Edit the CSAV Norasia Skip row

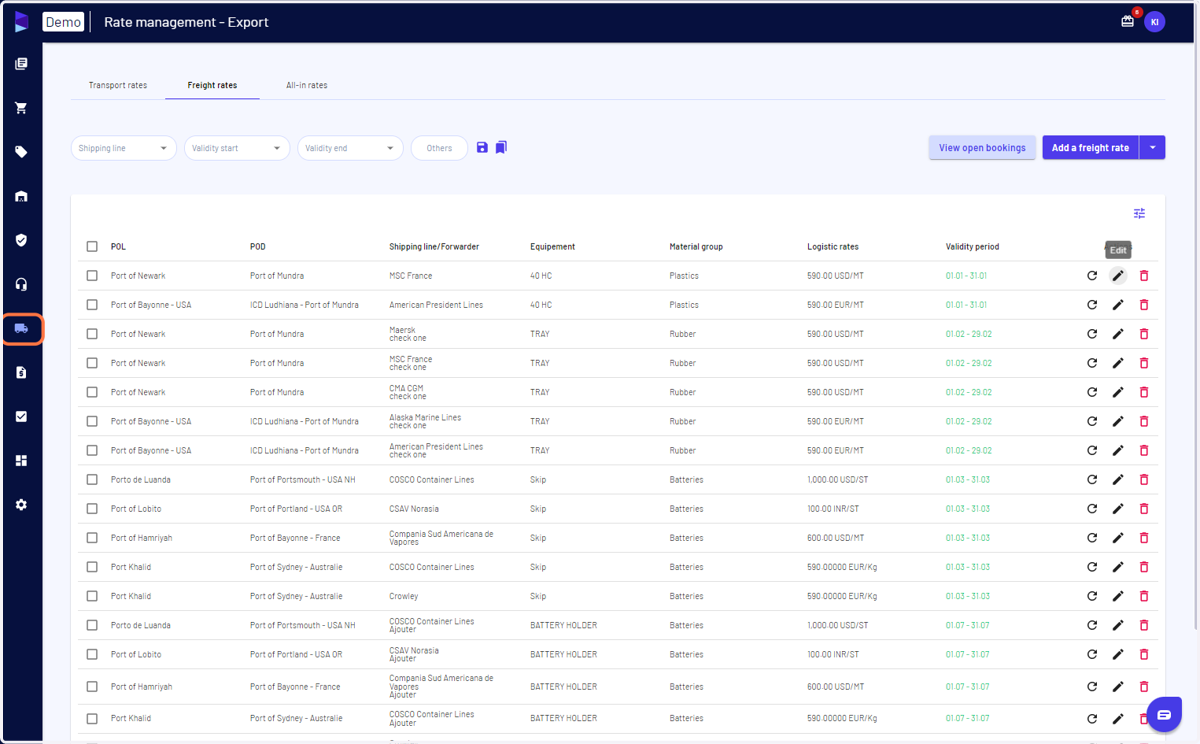1118,509
